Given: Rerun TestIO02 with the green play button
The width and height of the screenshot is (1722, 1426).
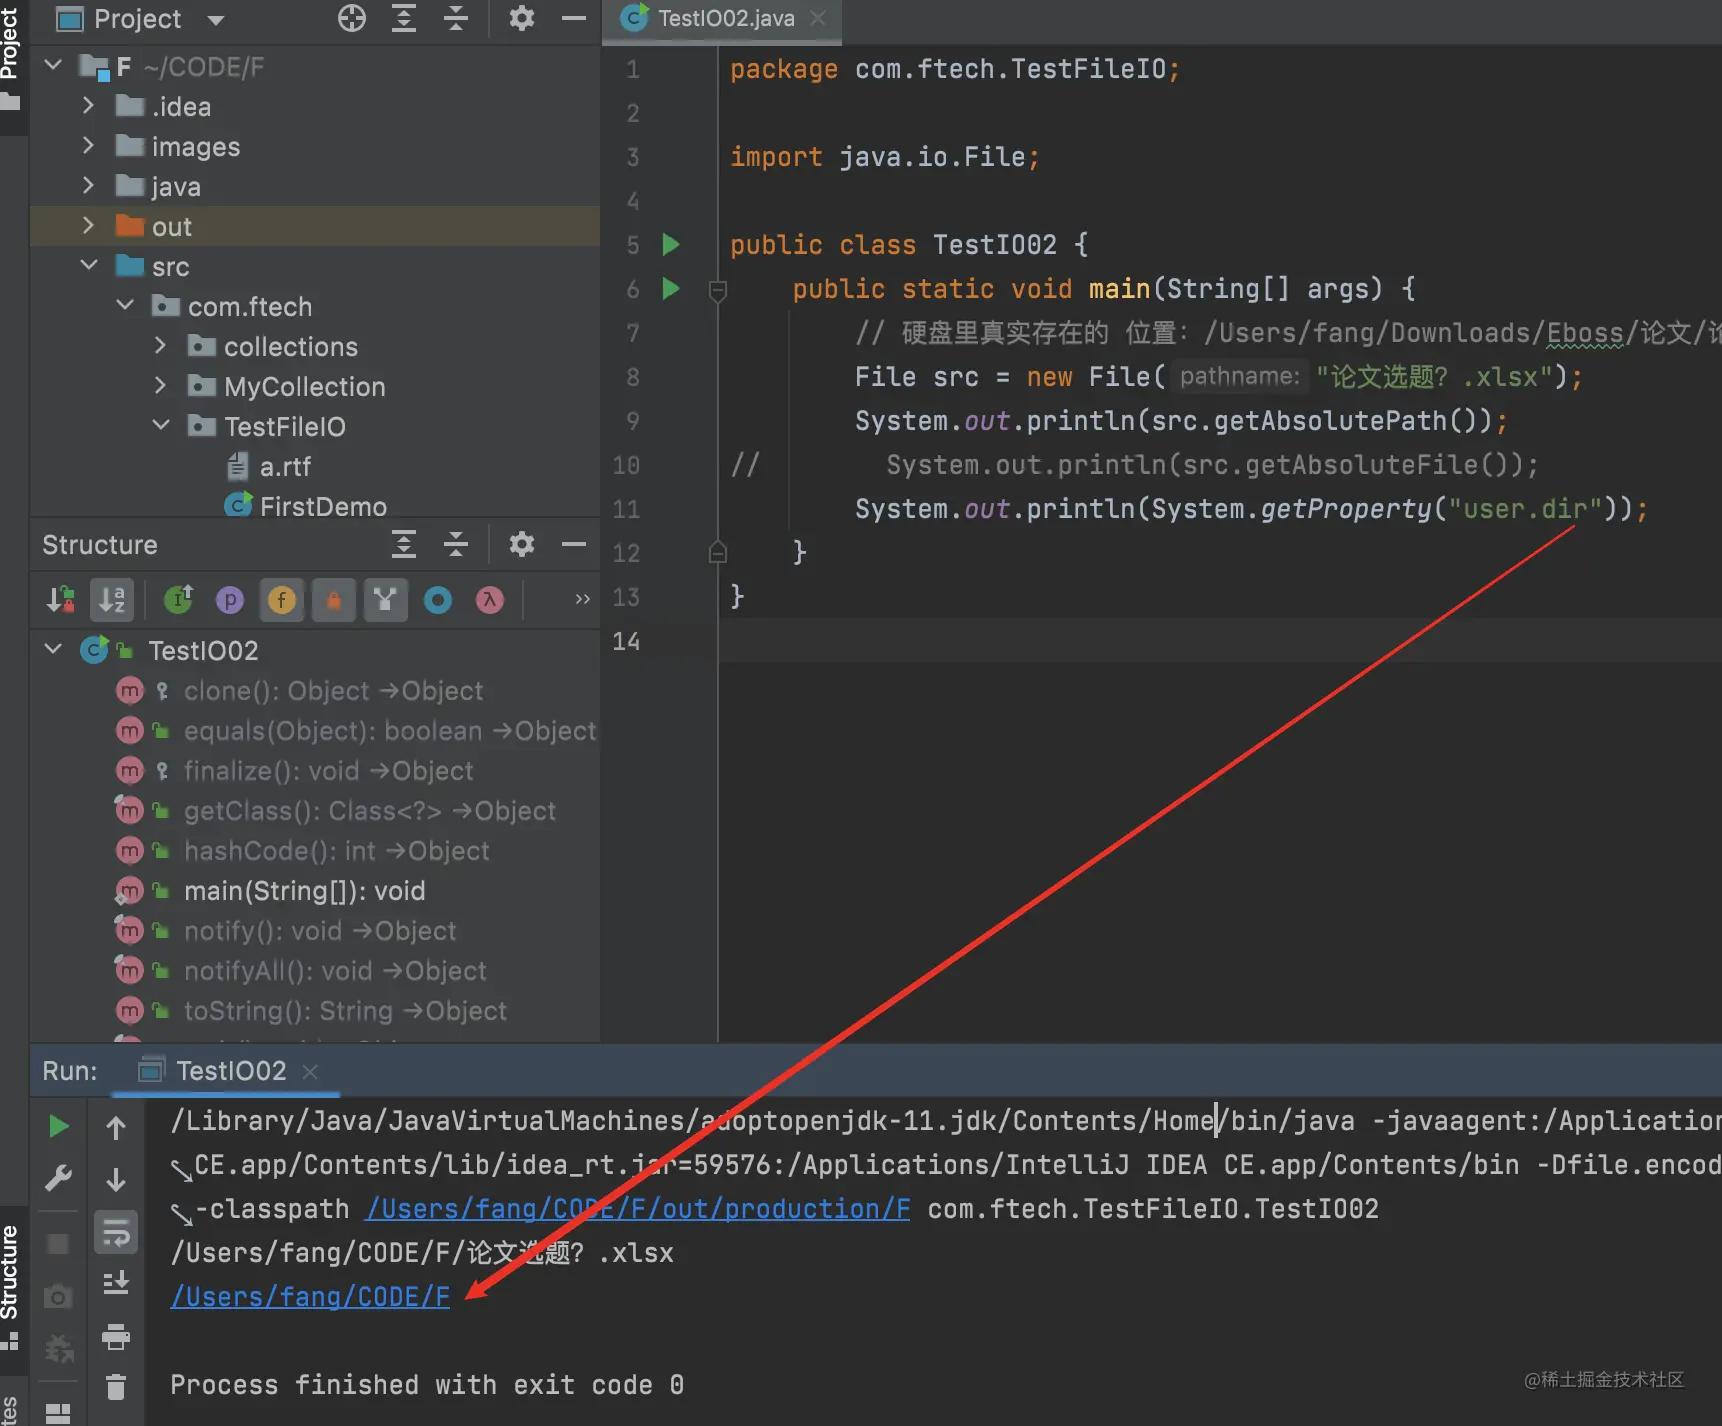Looking at the screenshot, I should tap(59, 1126).
